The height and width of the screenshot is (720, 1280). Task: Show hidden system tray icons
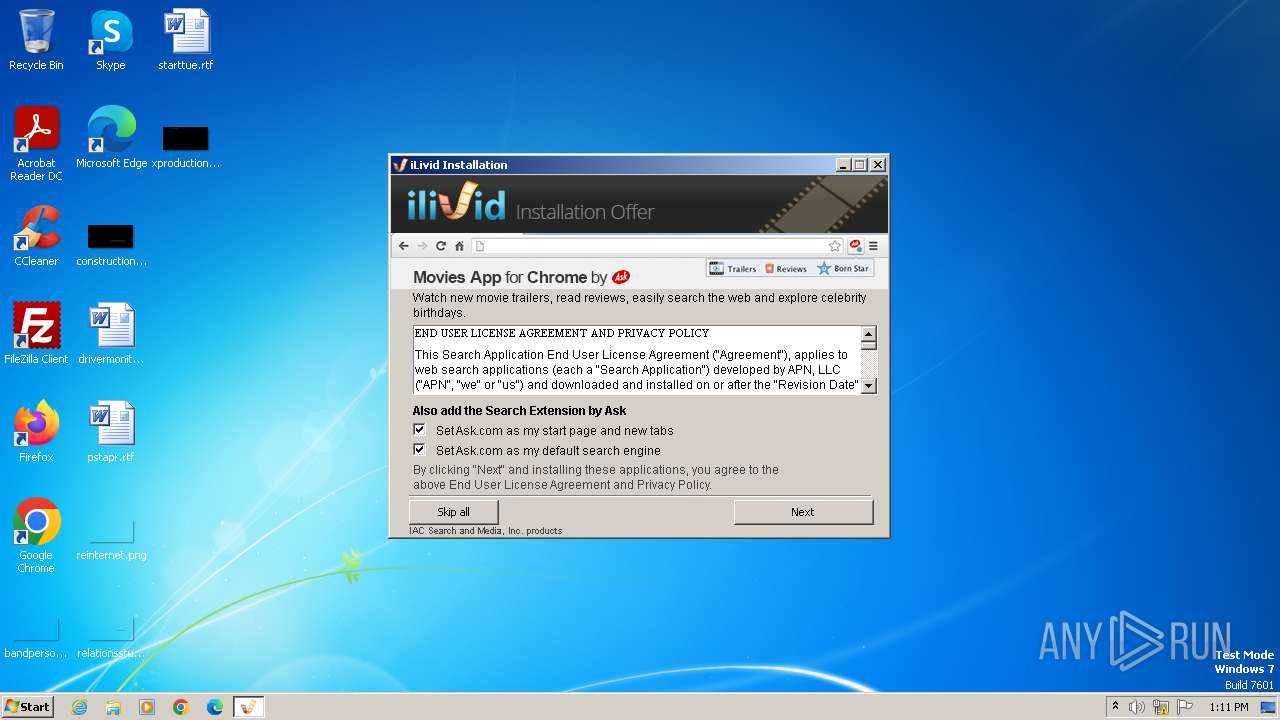point(1115,707)
